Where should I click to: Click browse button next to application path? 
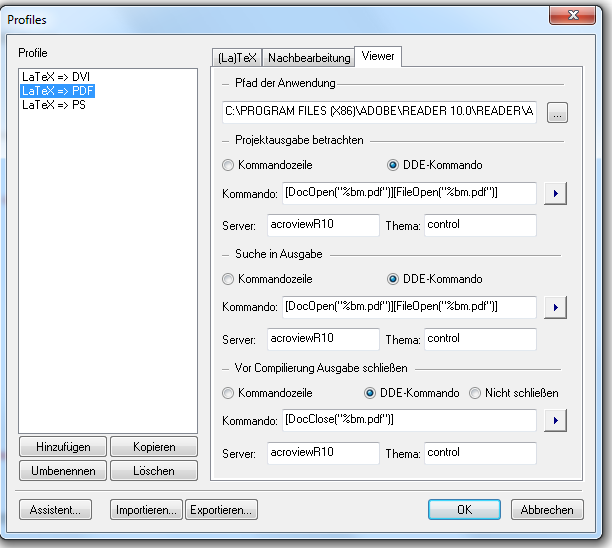[x=557, y=113]
